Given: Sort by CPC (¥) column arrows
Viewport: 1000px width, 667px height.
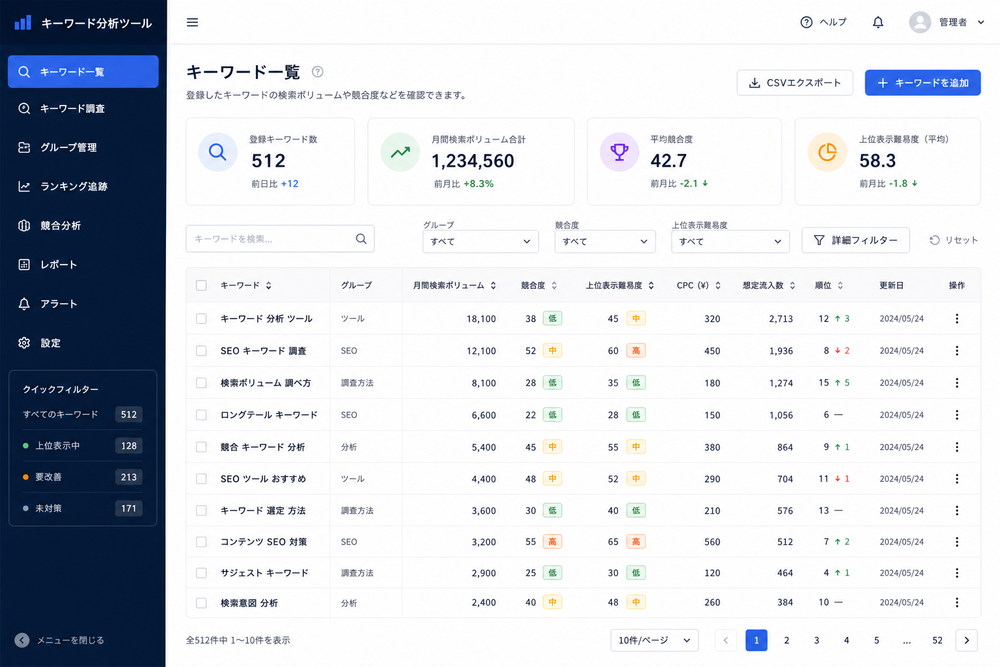Looking at the screenshot, I should click(x=717, y=286).
